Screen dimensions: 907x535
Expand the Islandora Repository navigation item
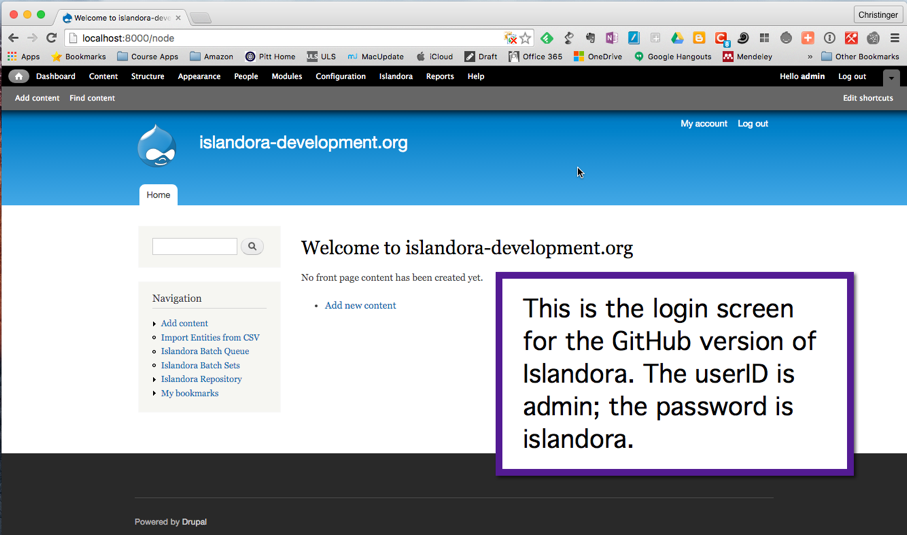[155, 380]
